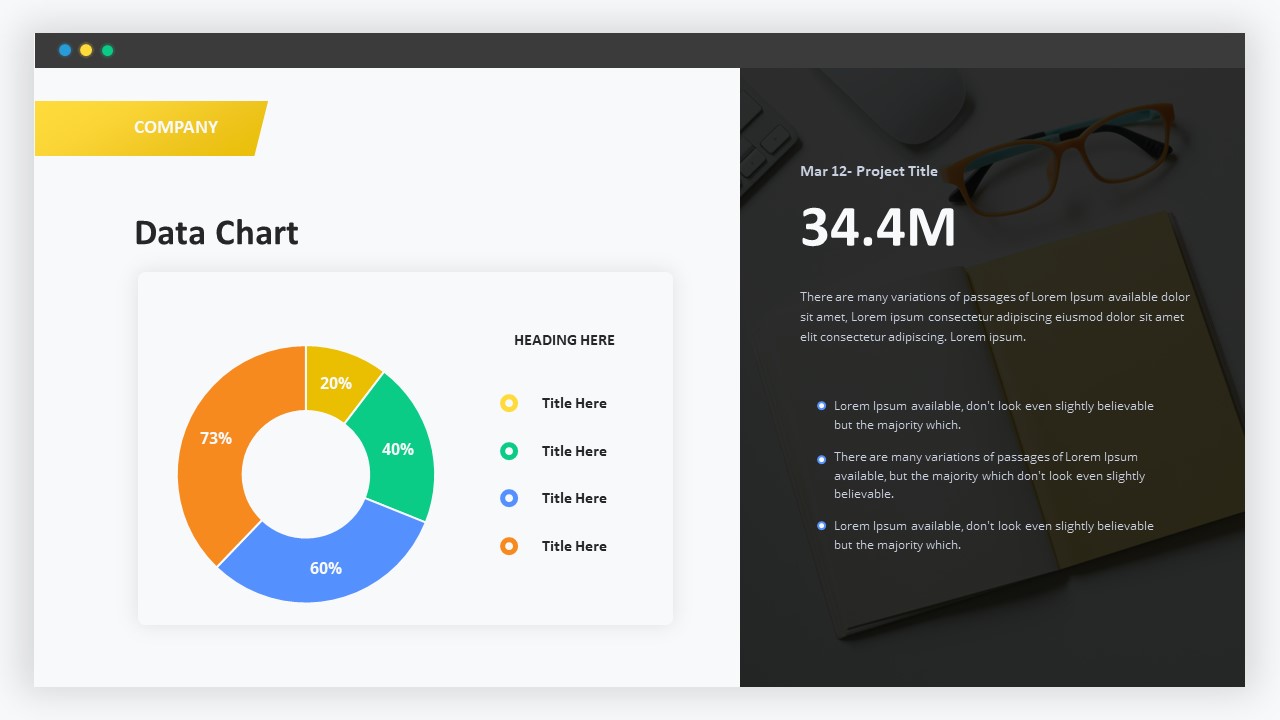Click the blue legend ring marker
This screenshot has height=720, width=1280.
(x=509, y=498)
